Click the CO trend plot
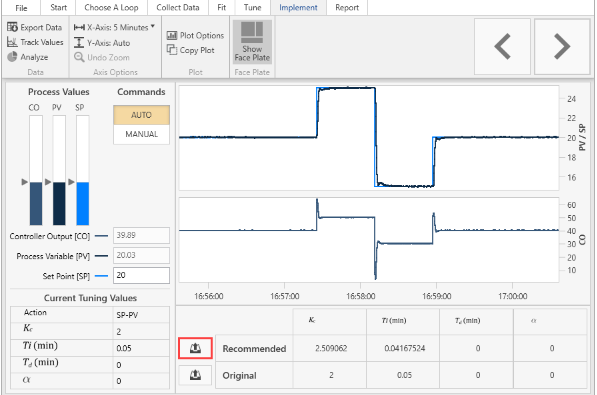Viewport: 597px width, 395px height. 369,240
